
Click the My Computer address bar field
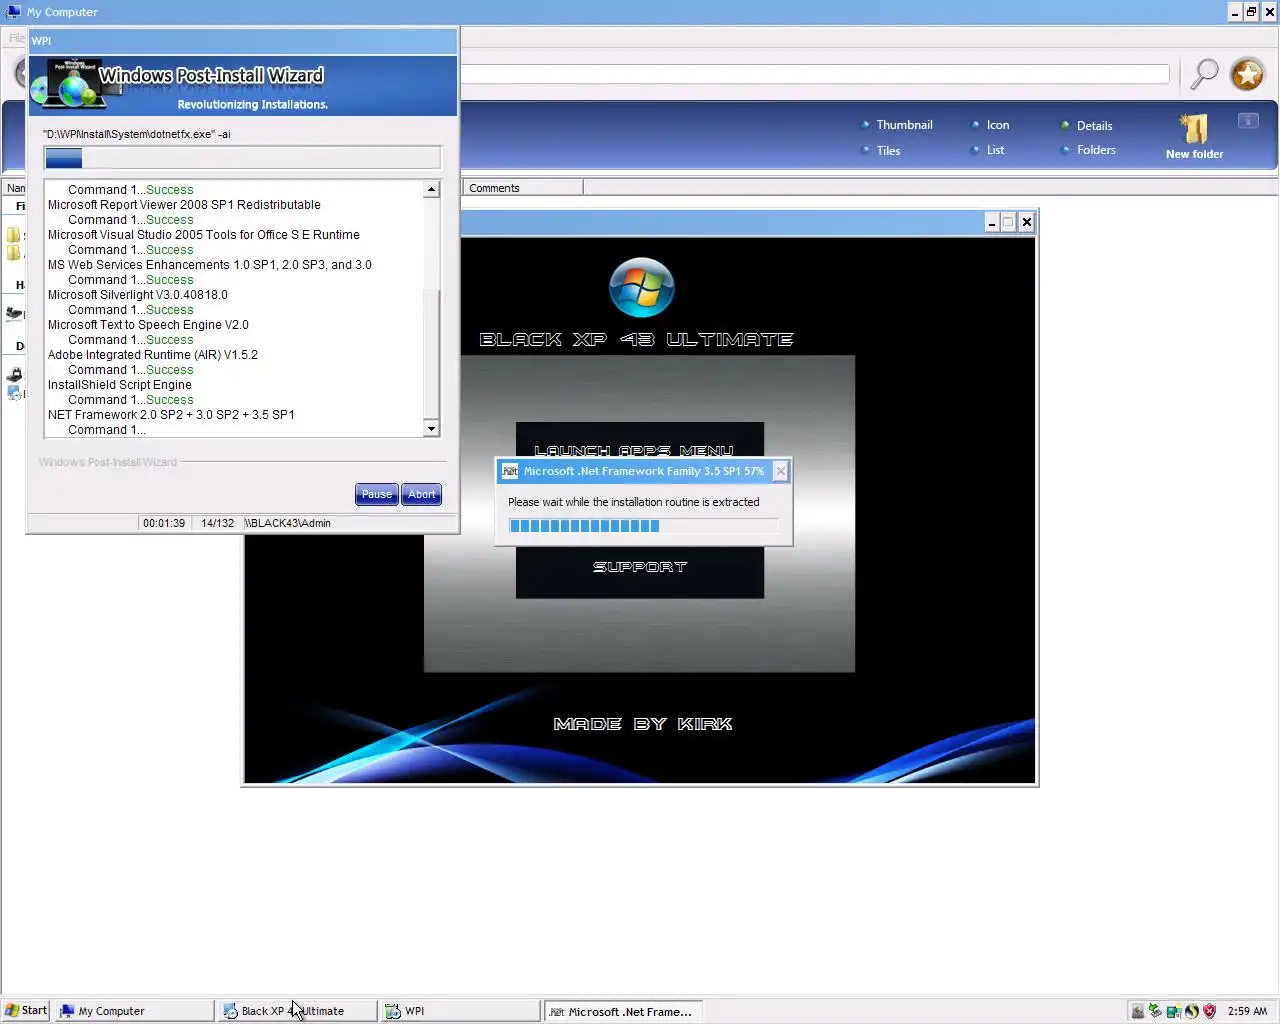coord(815,74)
